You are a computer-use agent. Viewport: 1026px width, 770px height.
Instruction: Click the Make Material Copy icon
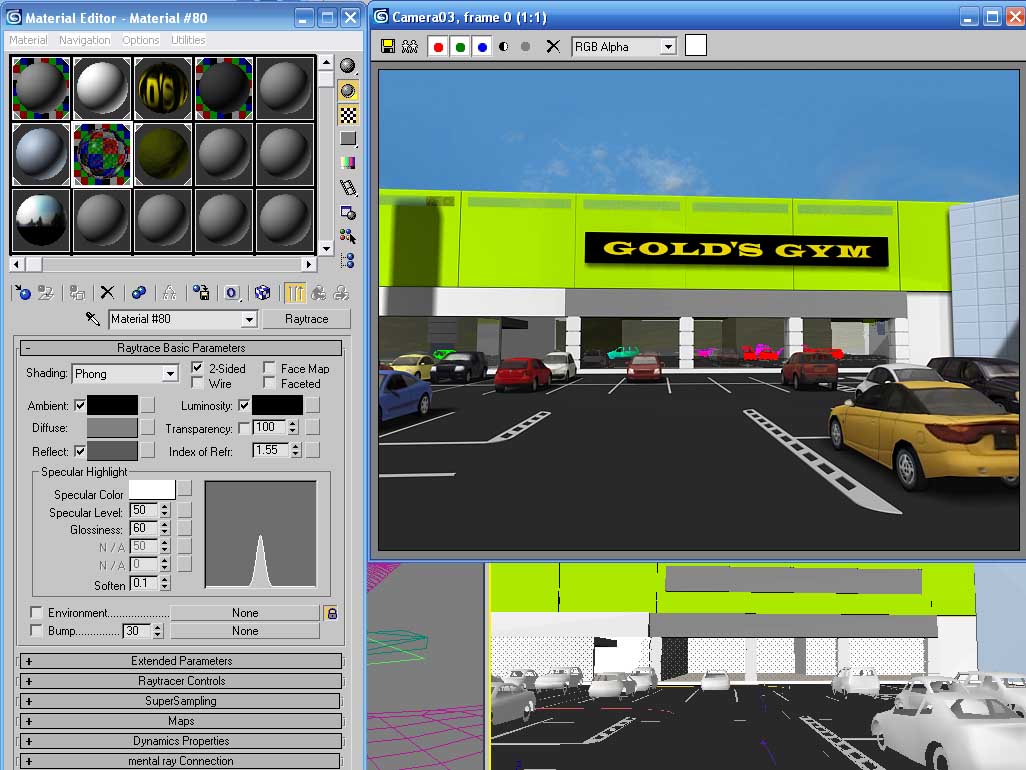click(x=139, y=293)
